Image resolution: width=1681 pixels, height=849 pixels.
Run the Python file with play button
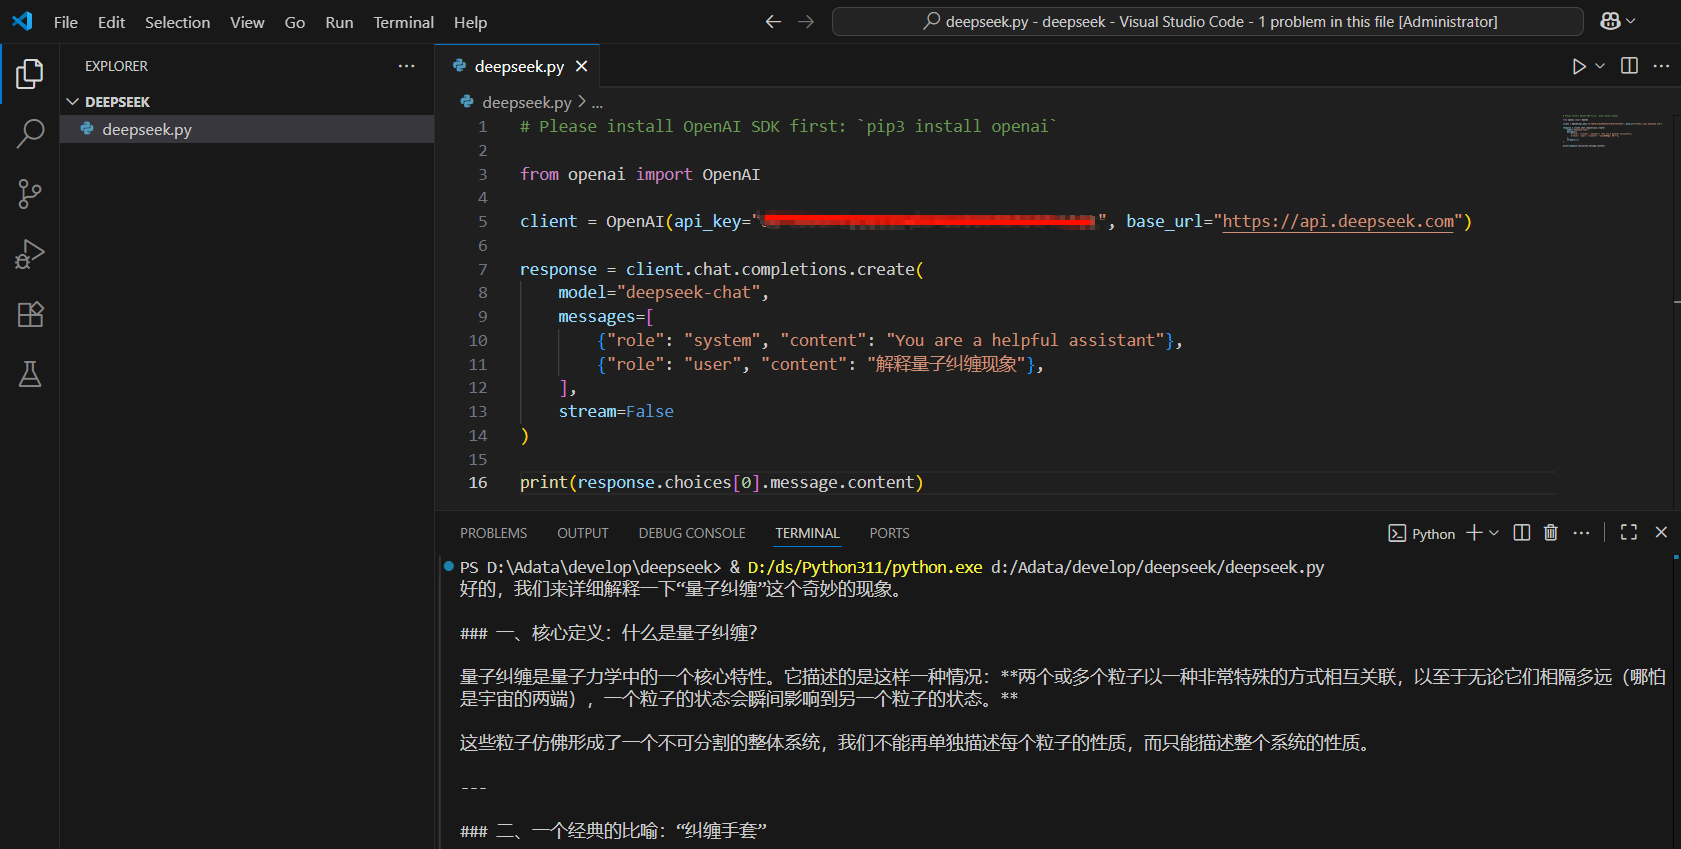pyautogui.click(x=1579, y=66)
